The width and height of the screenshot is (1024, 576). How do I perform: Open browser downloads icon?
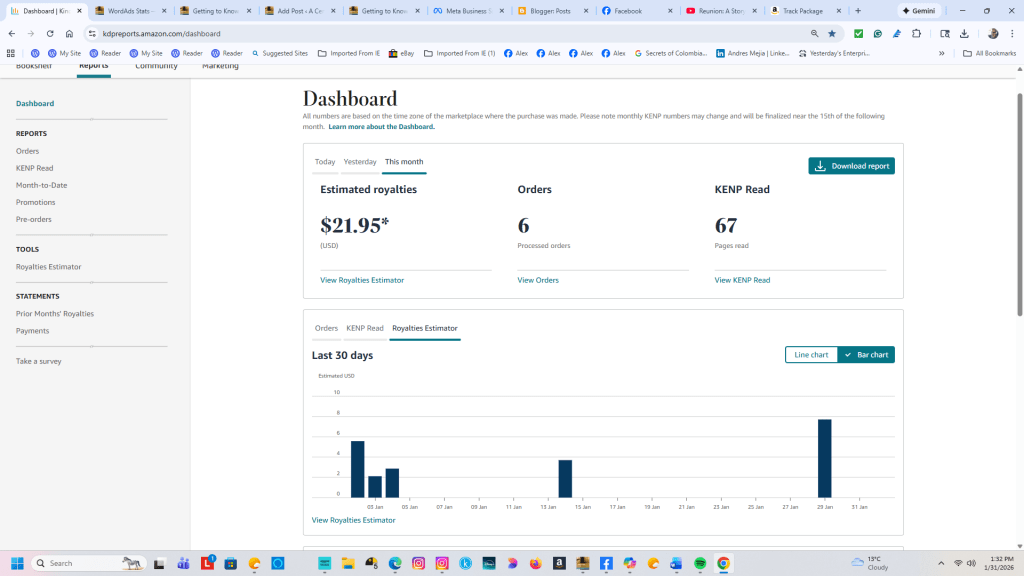point(964,33)
